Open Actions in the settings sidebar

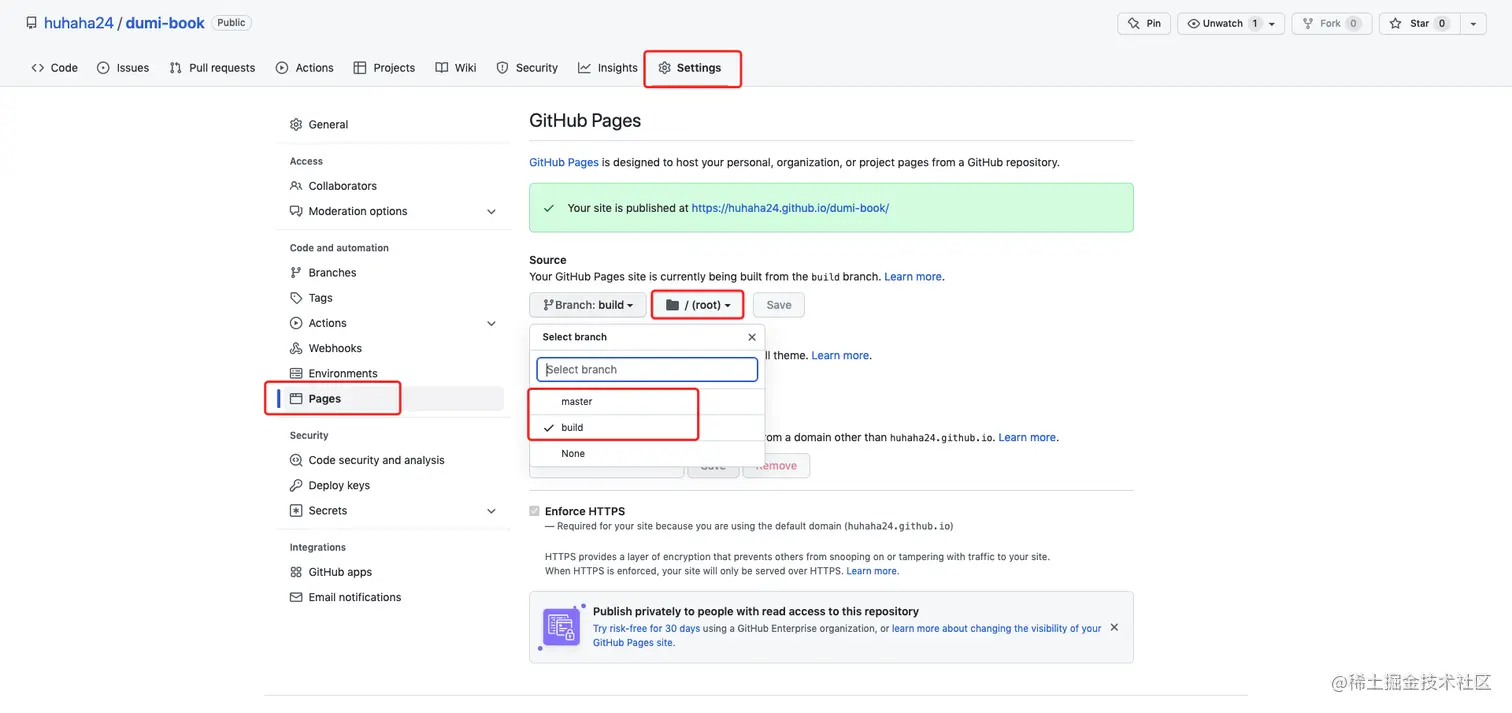pos(327,323)
